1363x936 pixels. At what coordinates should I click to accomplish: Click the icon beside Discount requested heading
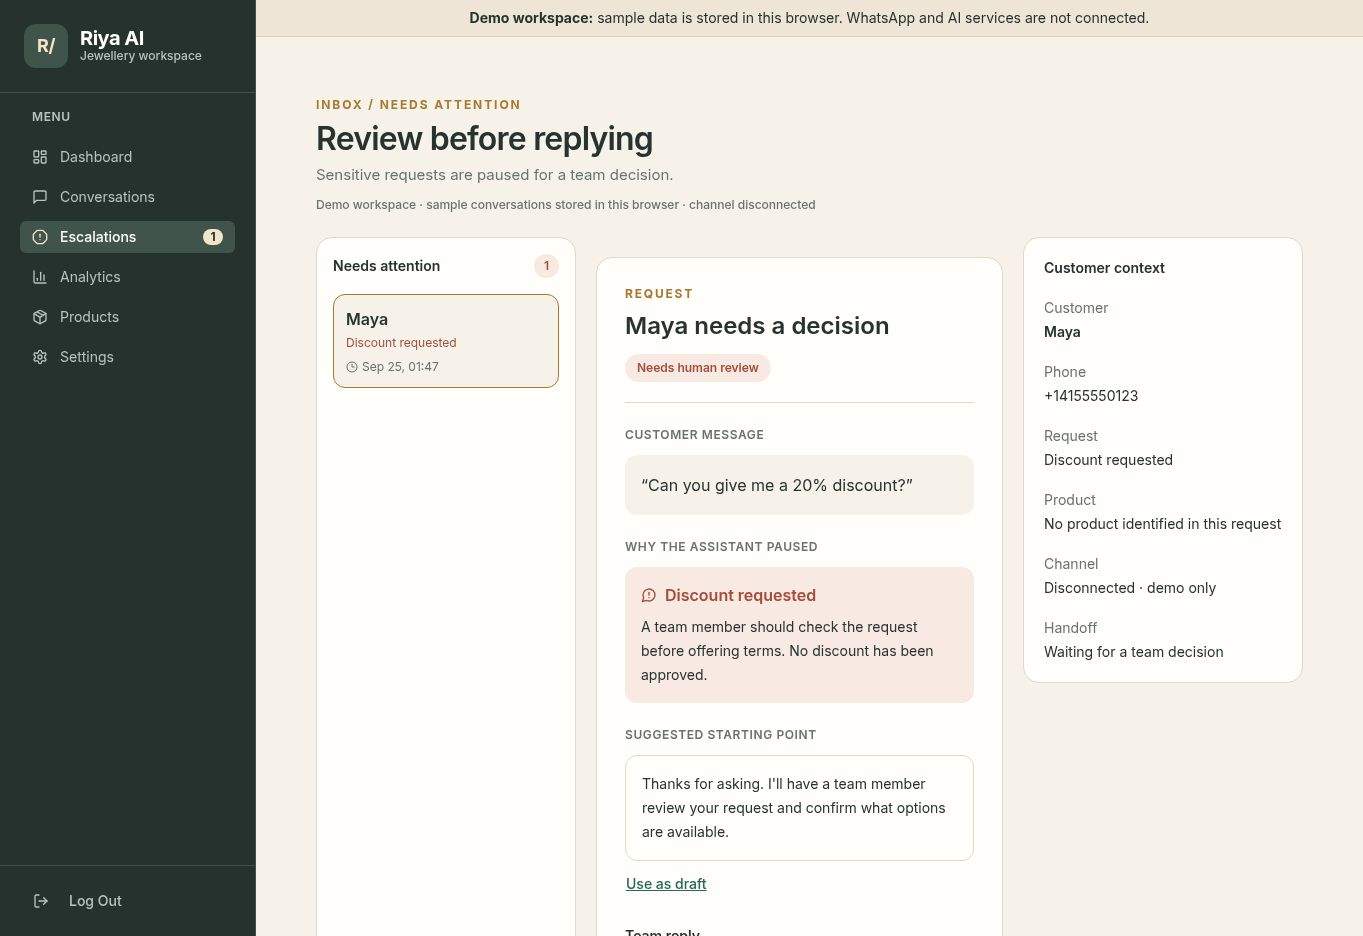[649, 595]
